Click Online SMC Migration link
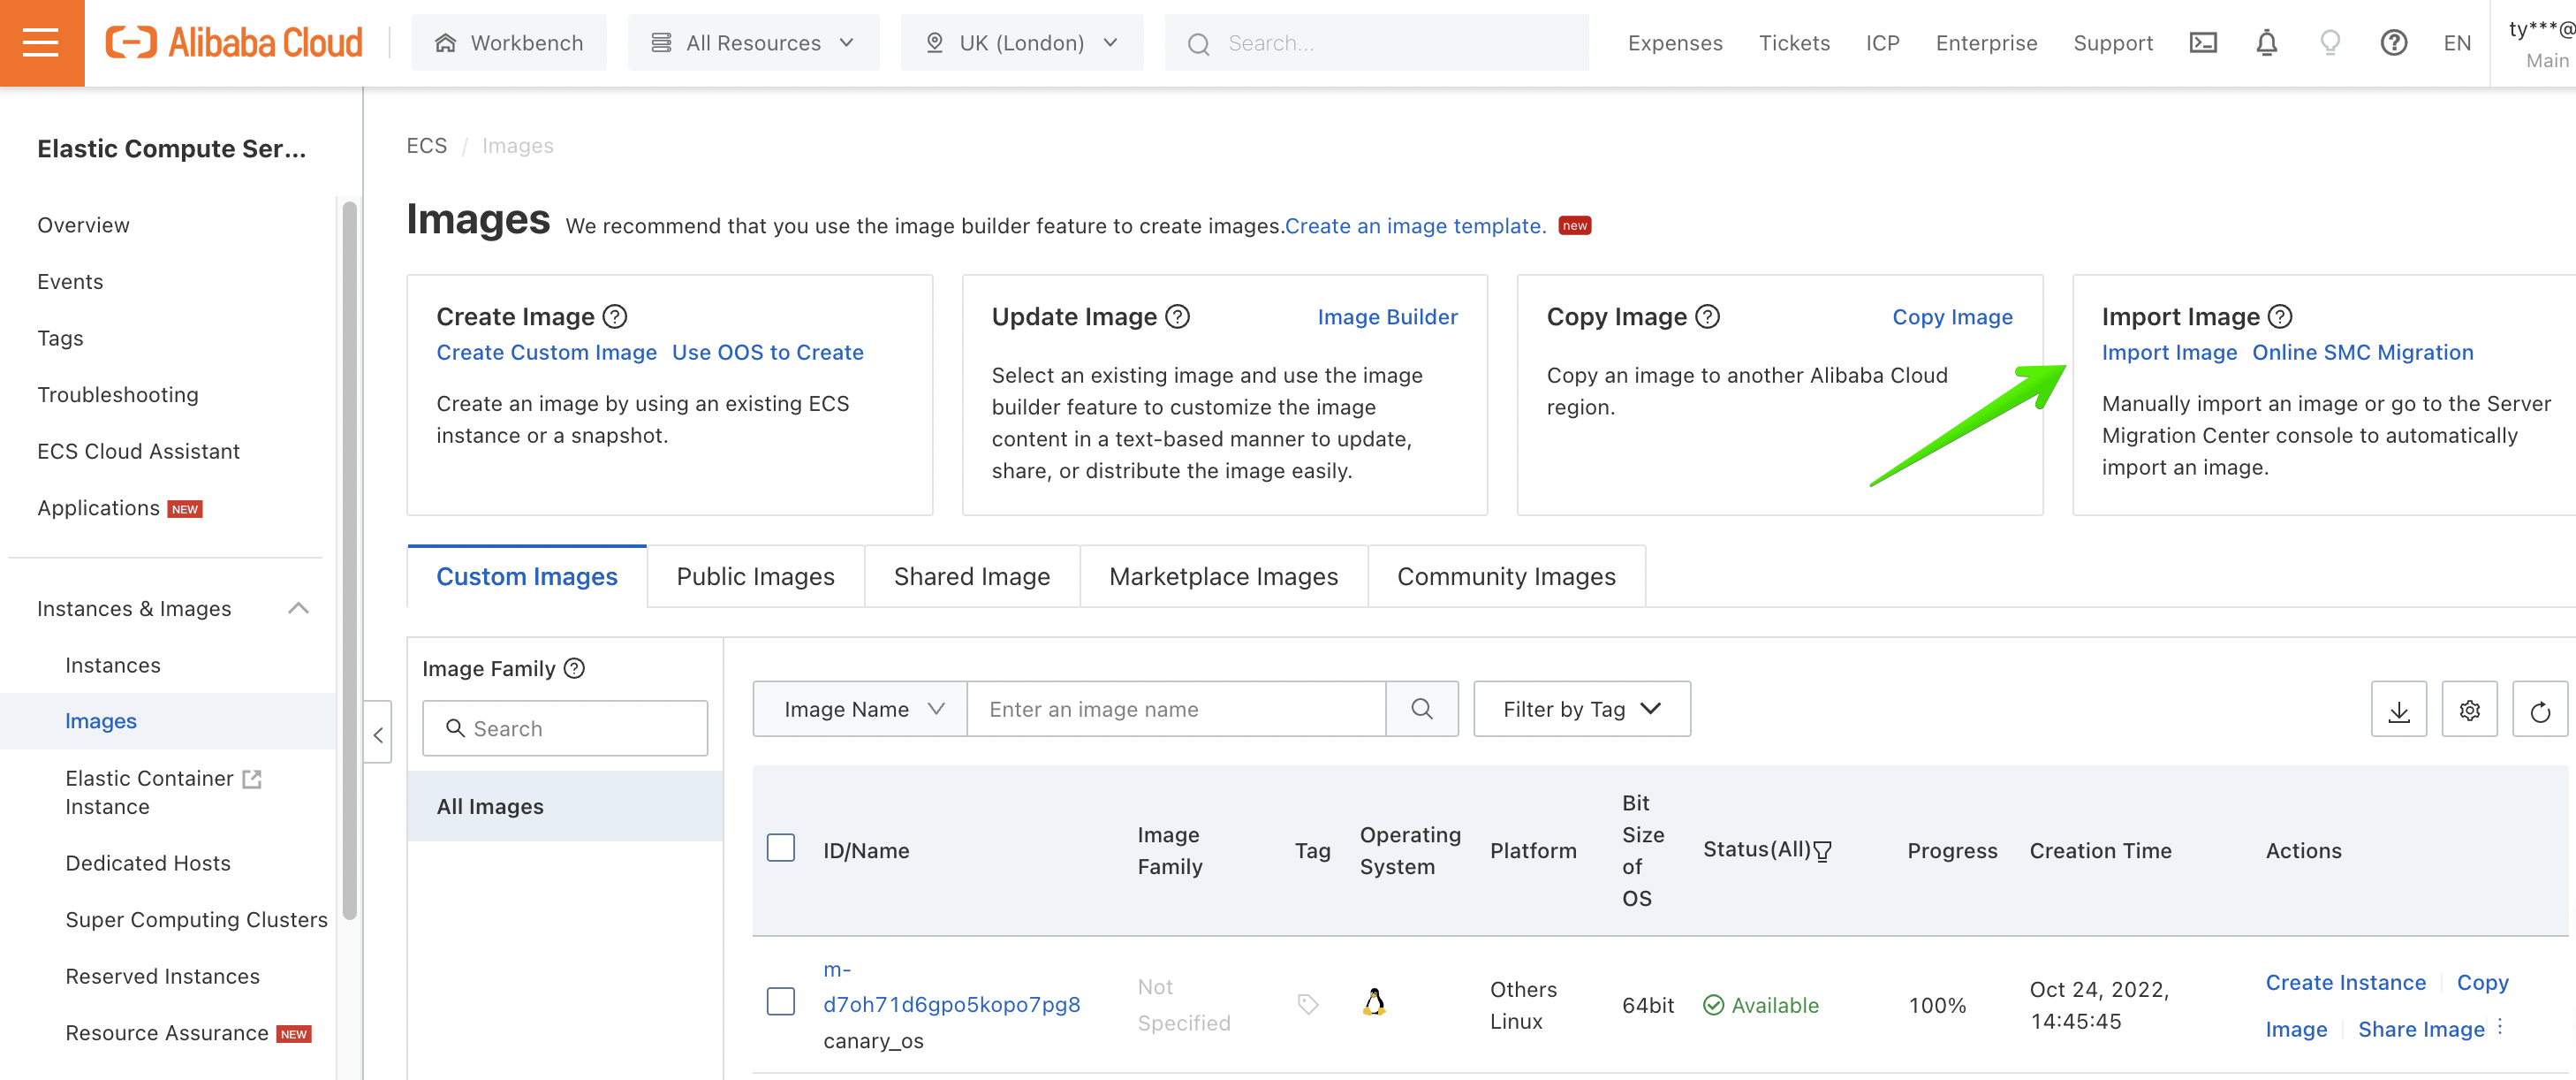Image resolution: width=2576 pixels, height=1080 pixels. [2361, 352]
